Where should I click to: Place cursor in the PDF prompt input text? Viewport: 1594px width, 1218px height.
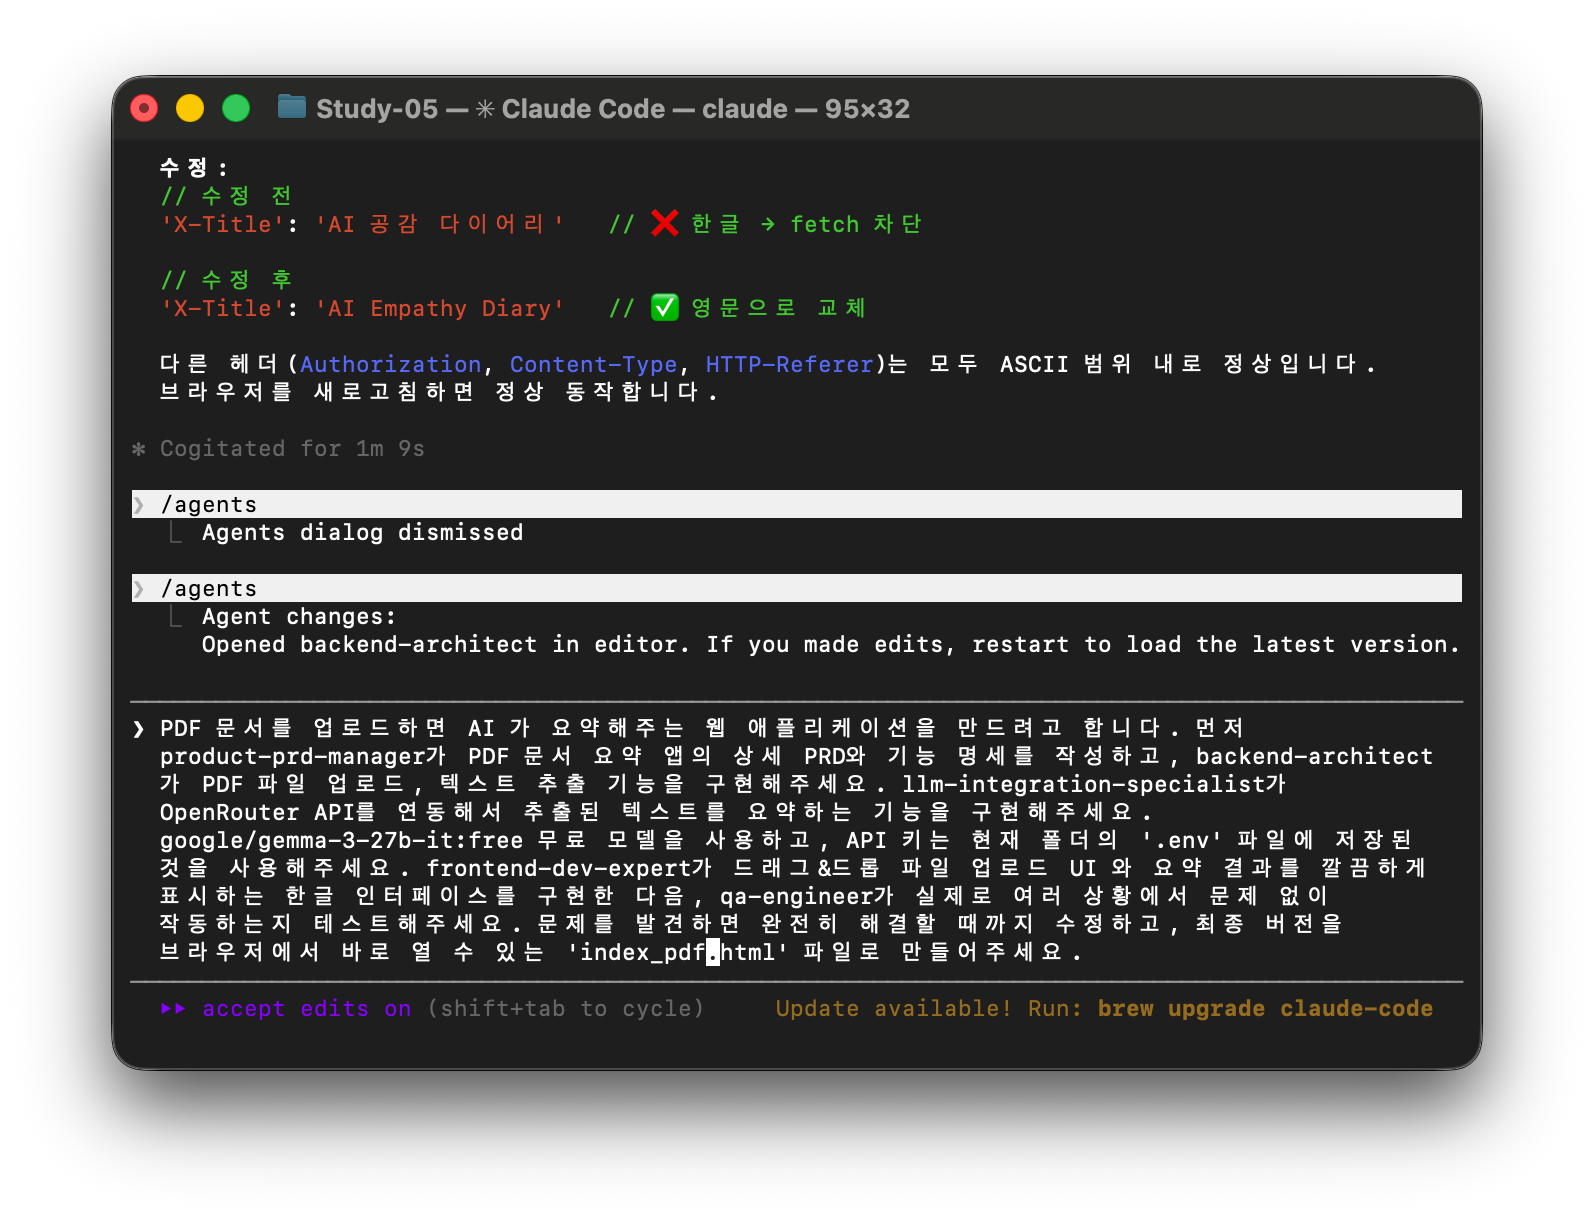(x=796, y=840)
